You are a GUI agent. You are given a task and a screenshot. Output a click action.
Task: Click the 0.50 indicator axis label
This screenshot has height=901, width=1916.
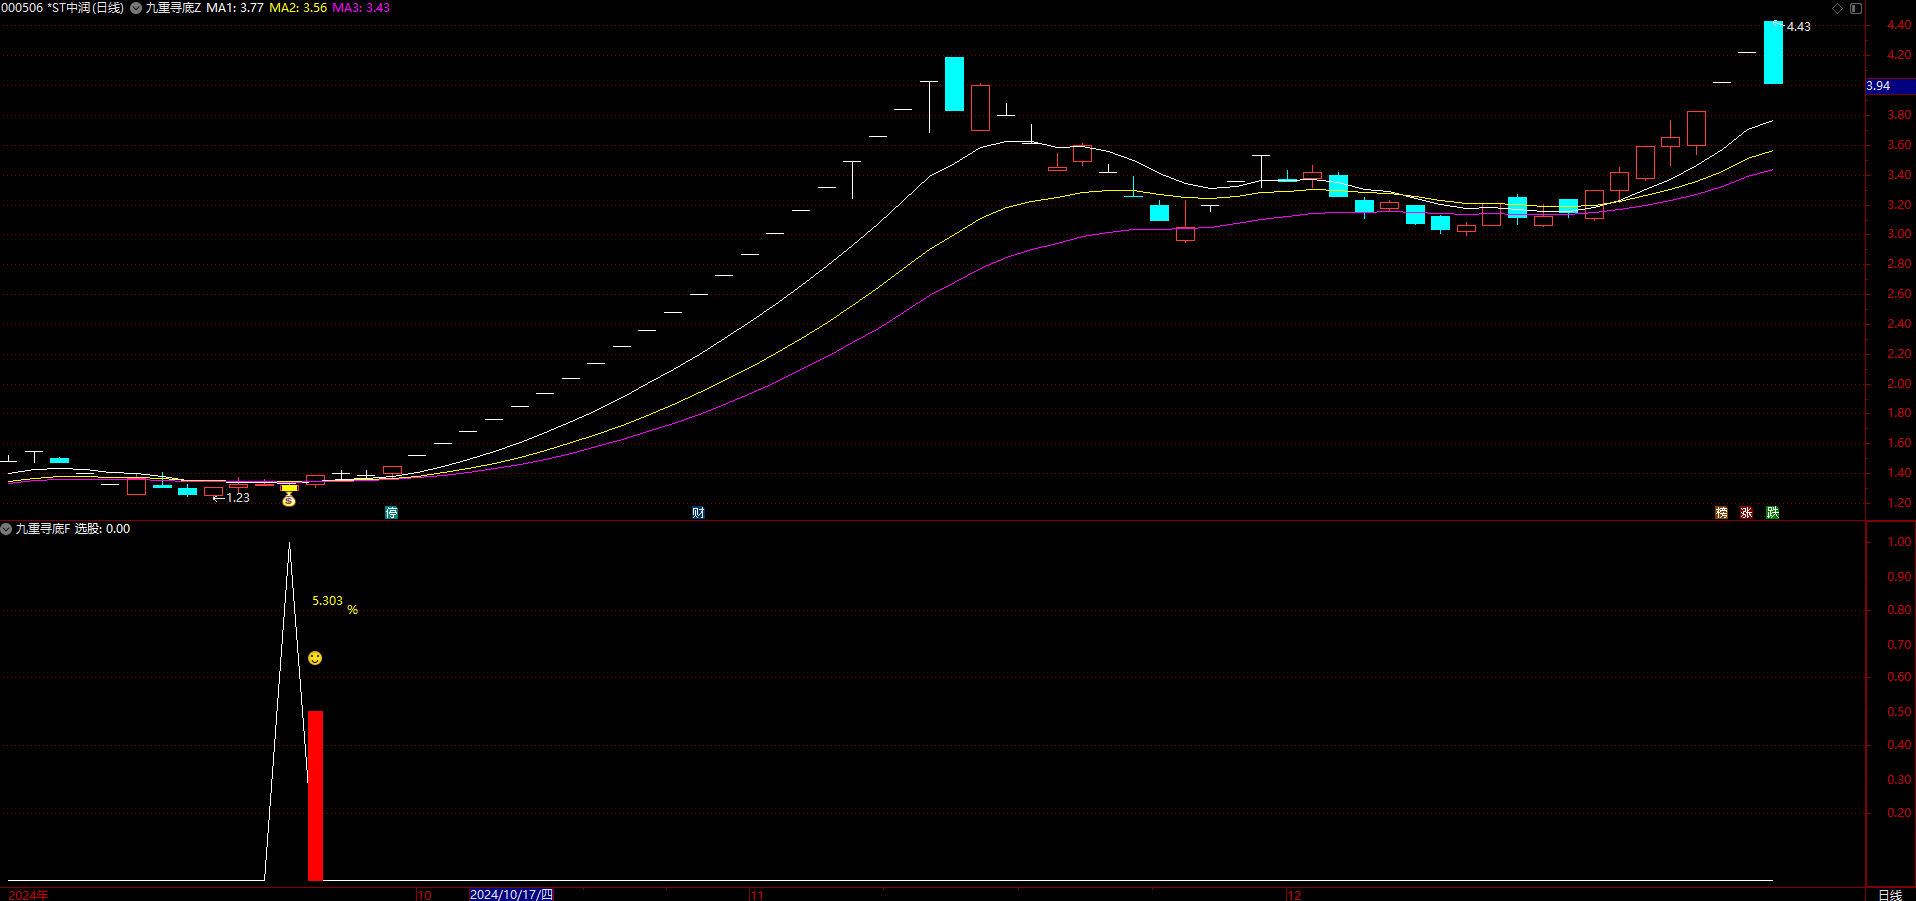coord(1899,712)
